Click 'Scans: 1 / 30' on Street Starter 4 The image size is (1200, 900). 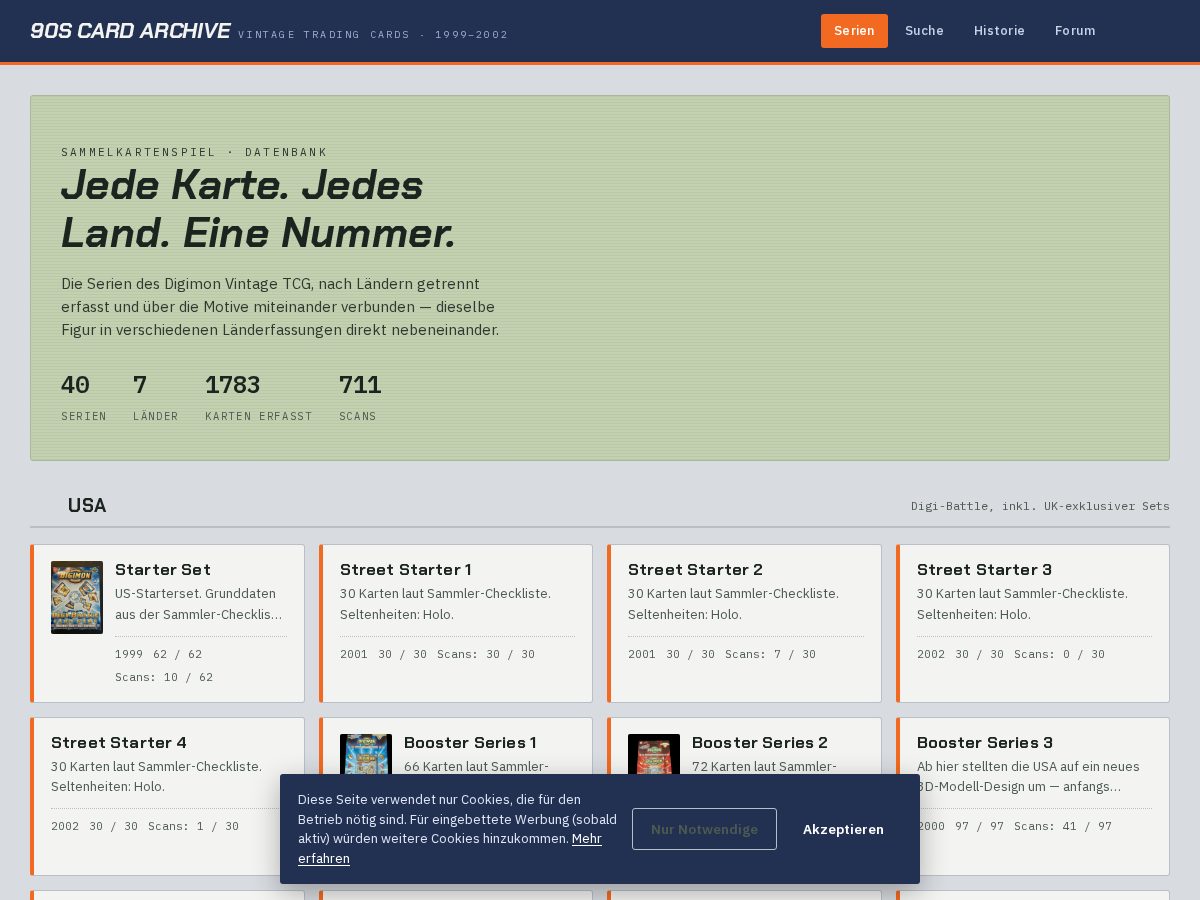pyautogui.click(x=194, y=826)
